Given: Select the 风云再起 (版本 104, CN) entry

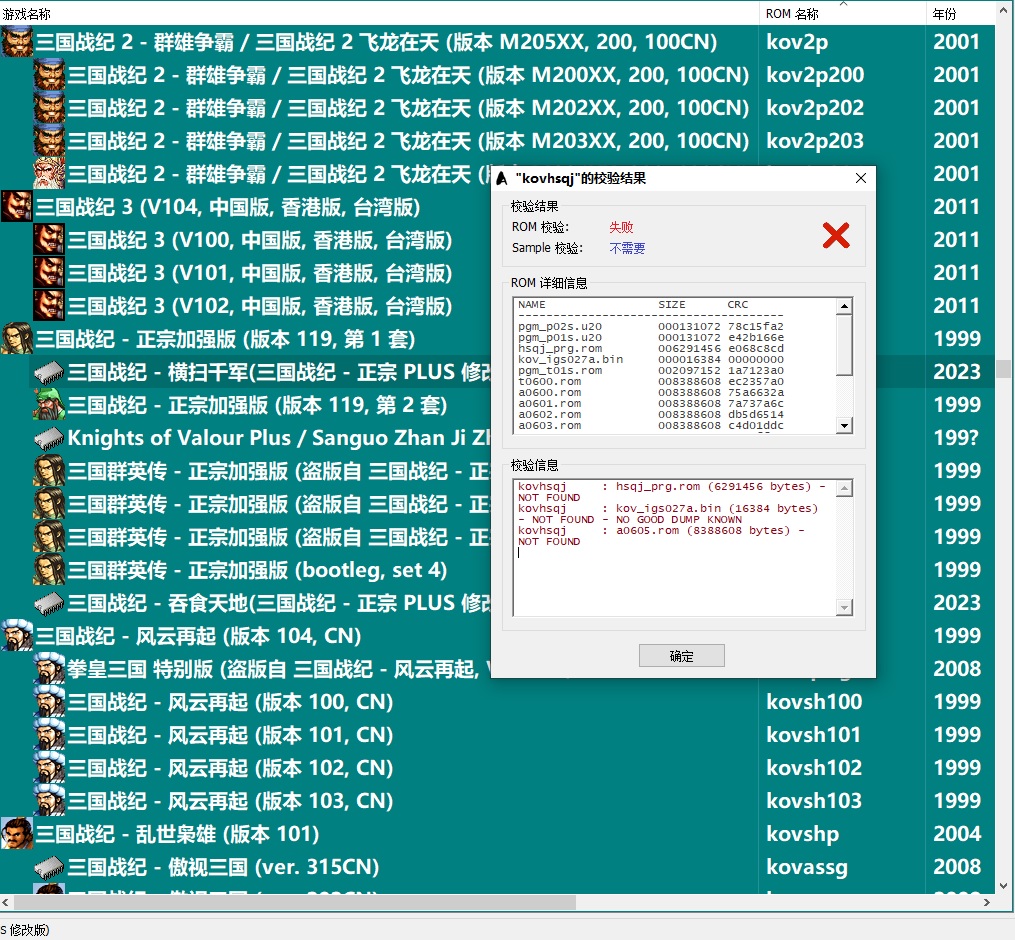Looking at the screenshot, I should [x=198, y=636].
